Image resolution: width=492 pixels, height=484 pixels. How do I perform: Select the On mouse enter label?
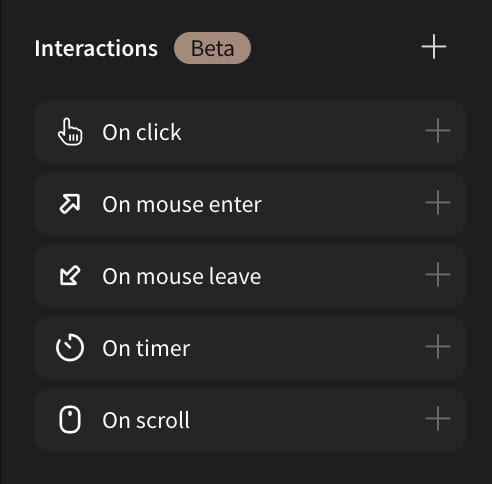point(182,204)
